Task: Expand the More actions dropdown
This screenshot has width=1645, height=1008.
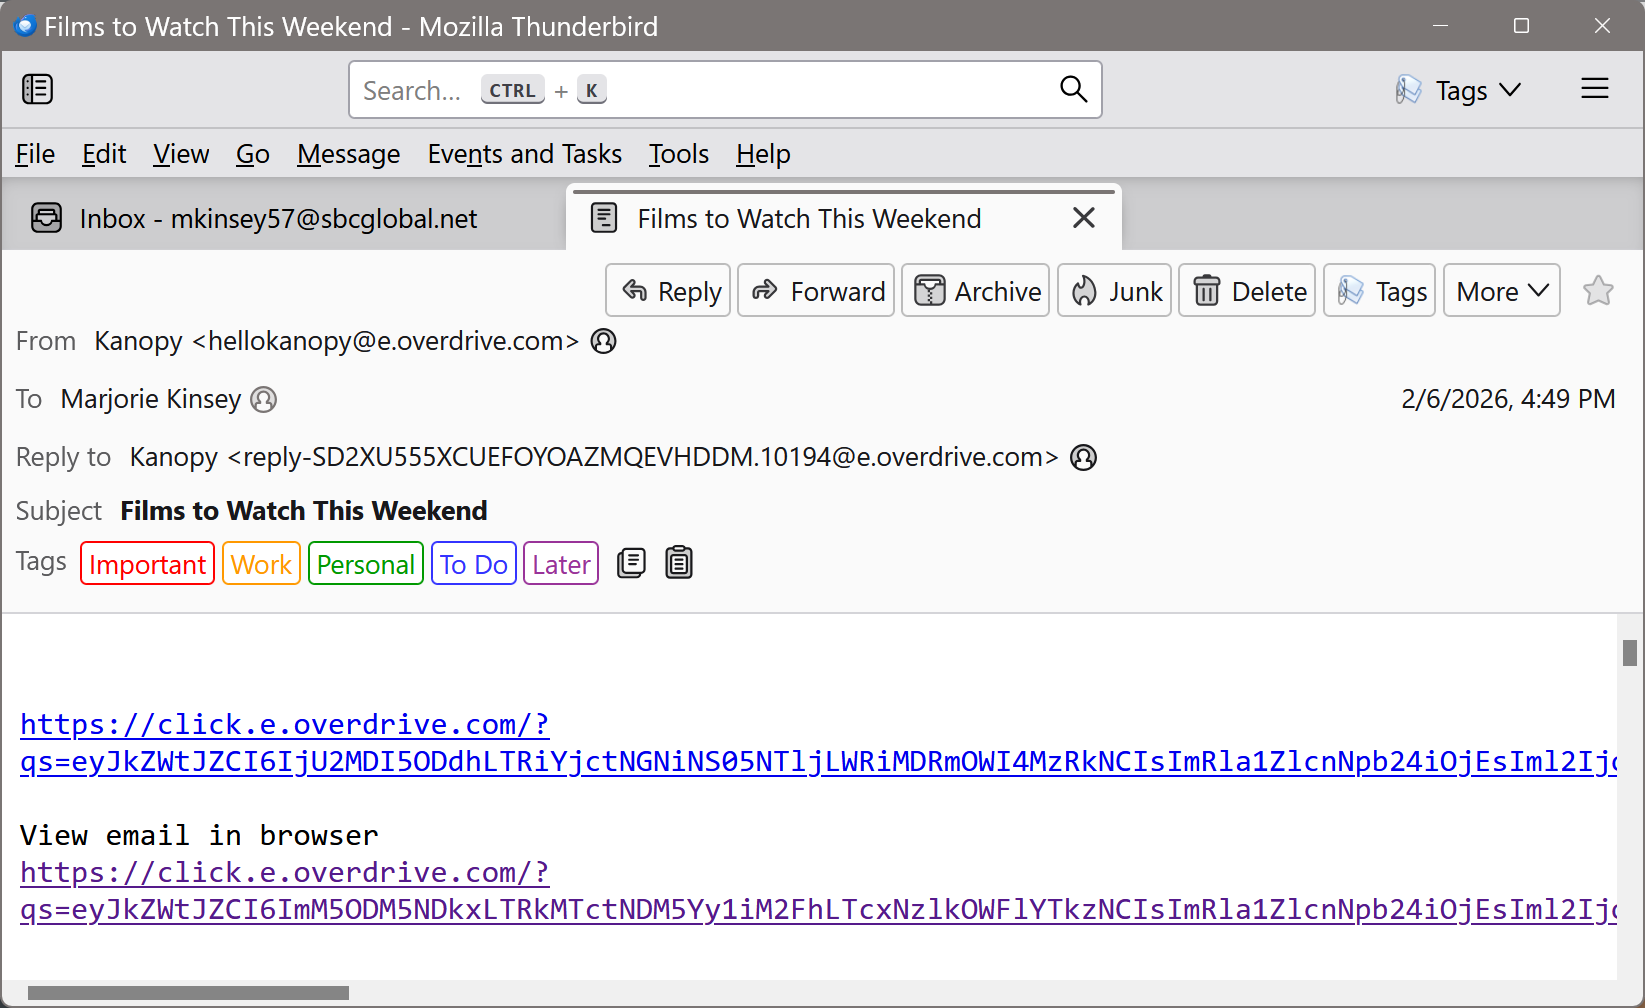Action: click(1502, 291)
